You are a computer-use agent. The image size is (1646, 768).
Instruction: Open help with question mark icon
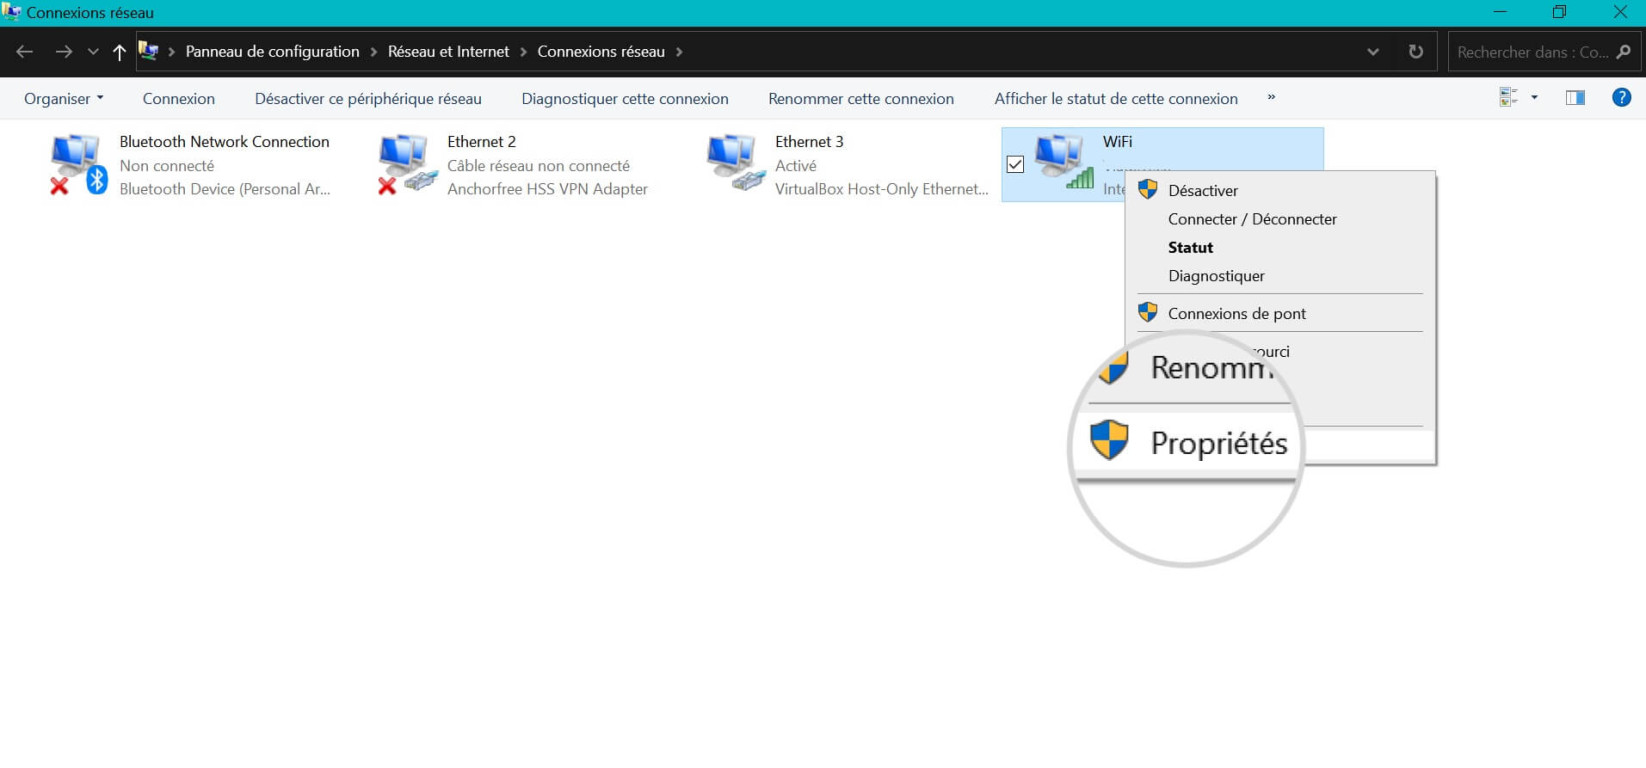click(1622, 97)
